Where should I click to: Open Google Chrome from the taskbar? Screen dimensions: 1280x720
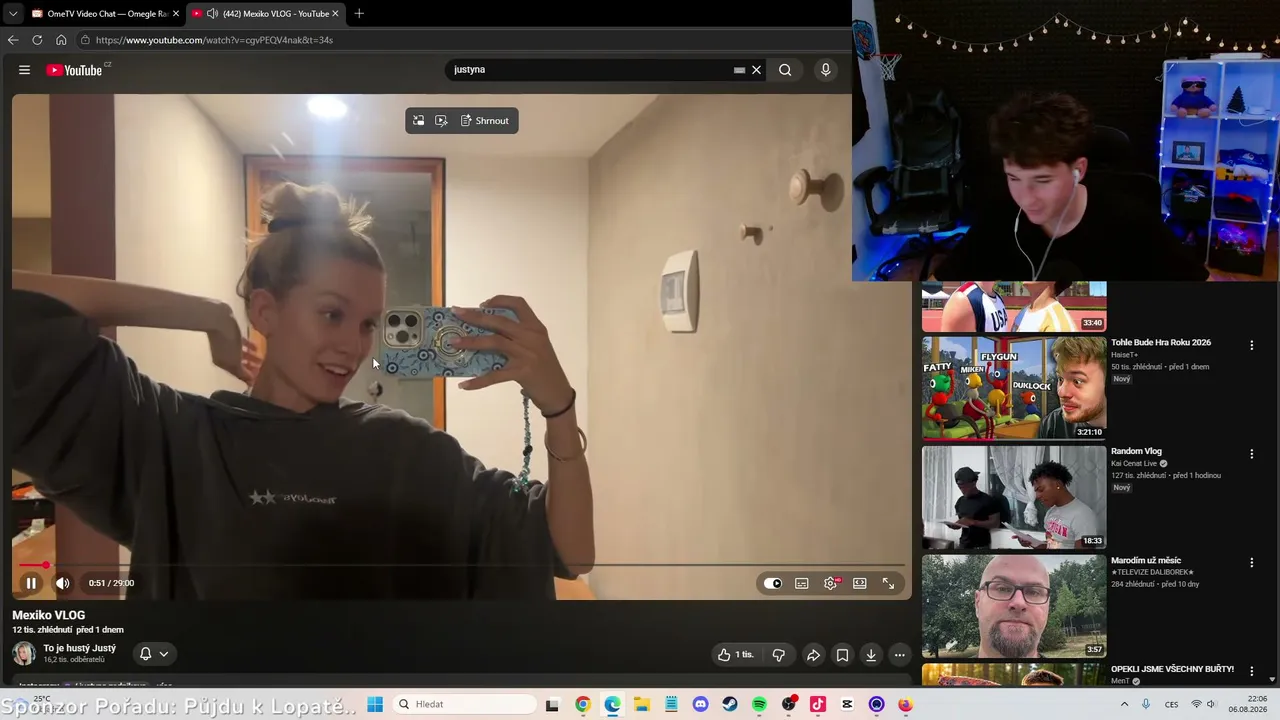point(583,704)
